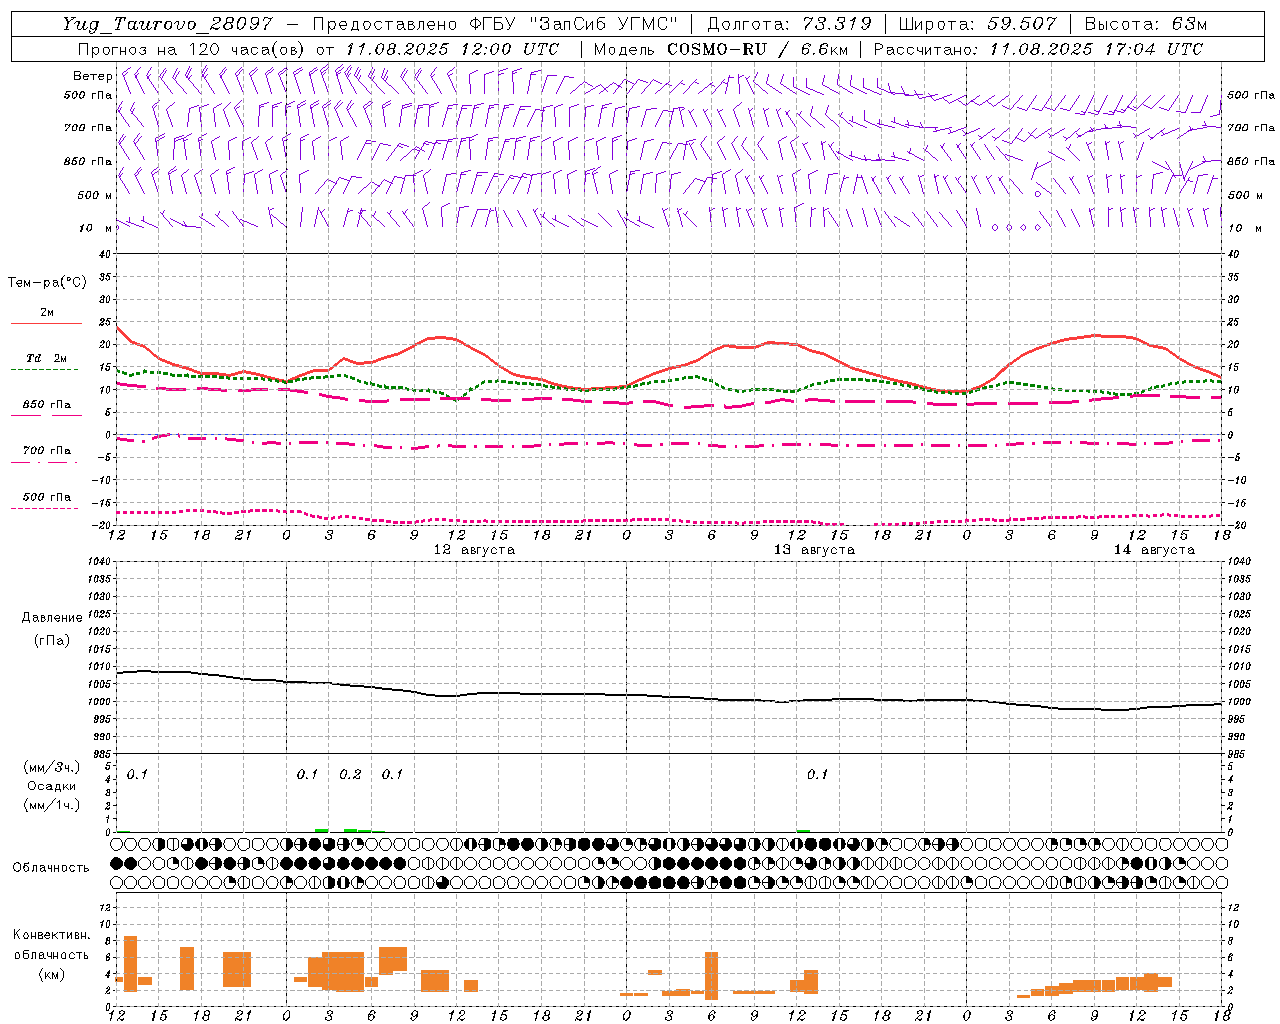
Task: Click the (мм/3ч.) precipitation unit label
Action: (x=52, y=767)
